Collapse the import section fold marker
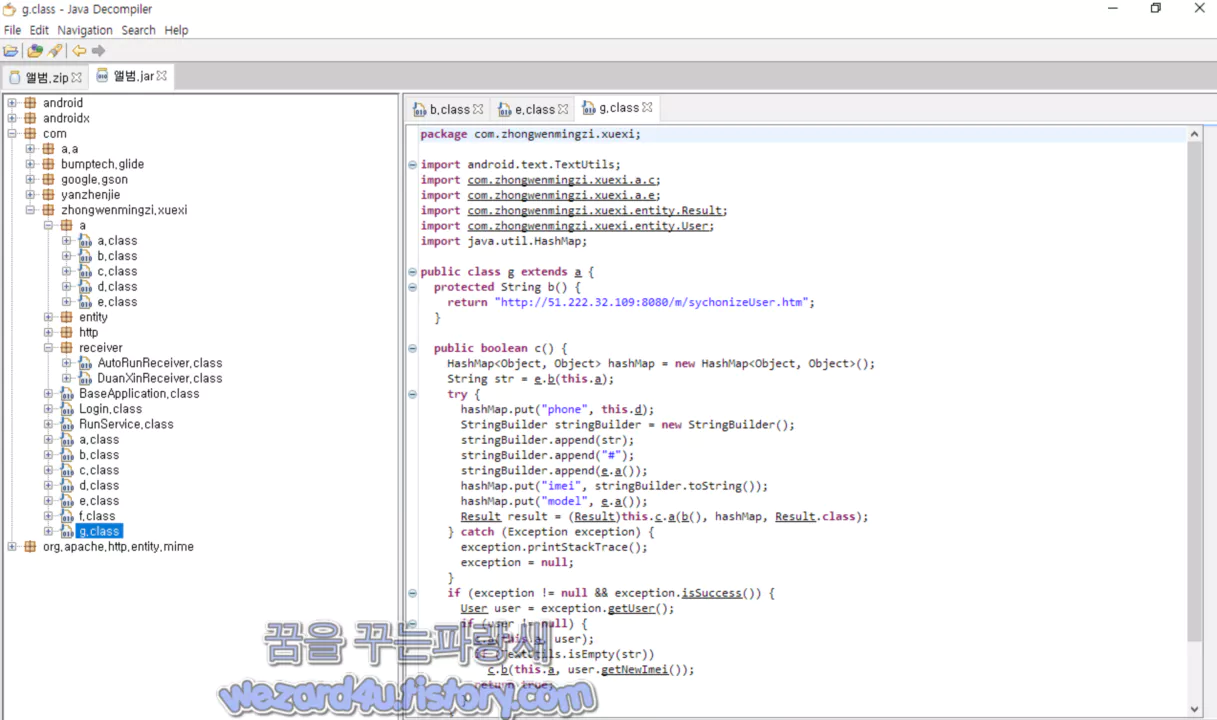The height and width of the screenshot is (720, 1217). (x=412, y=165)
